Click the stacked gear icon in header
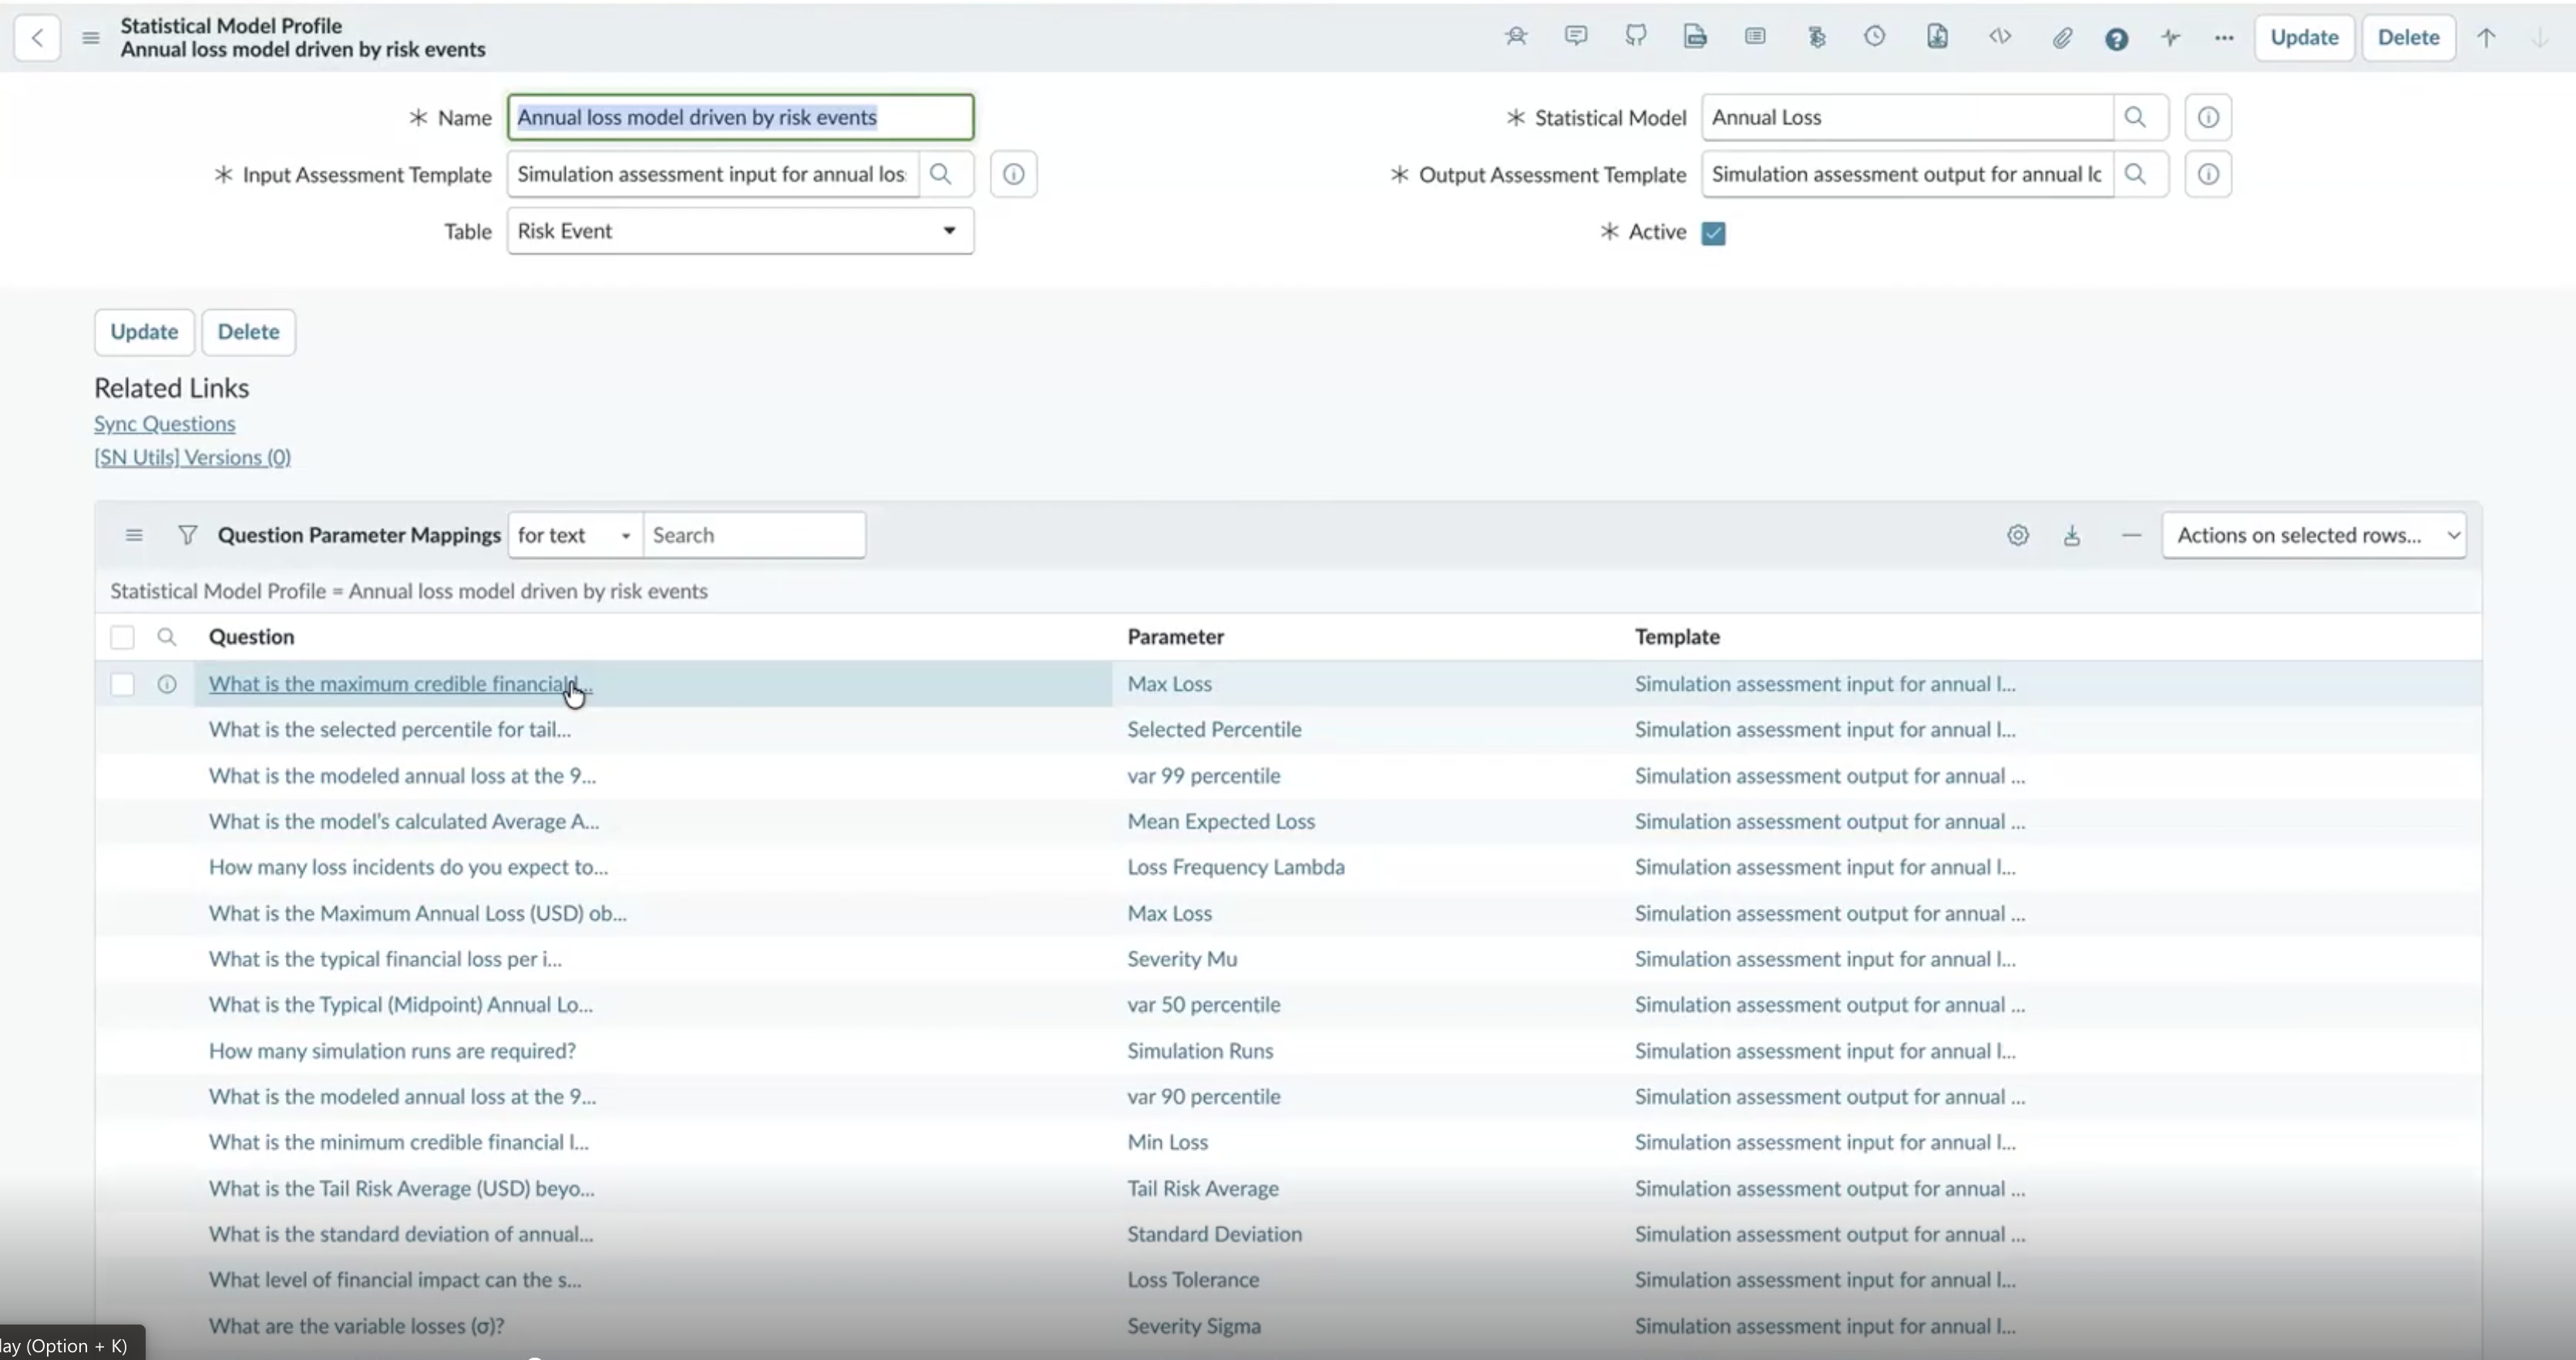 (1817, 37)
